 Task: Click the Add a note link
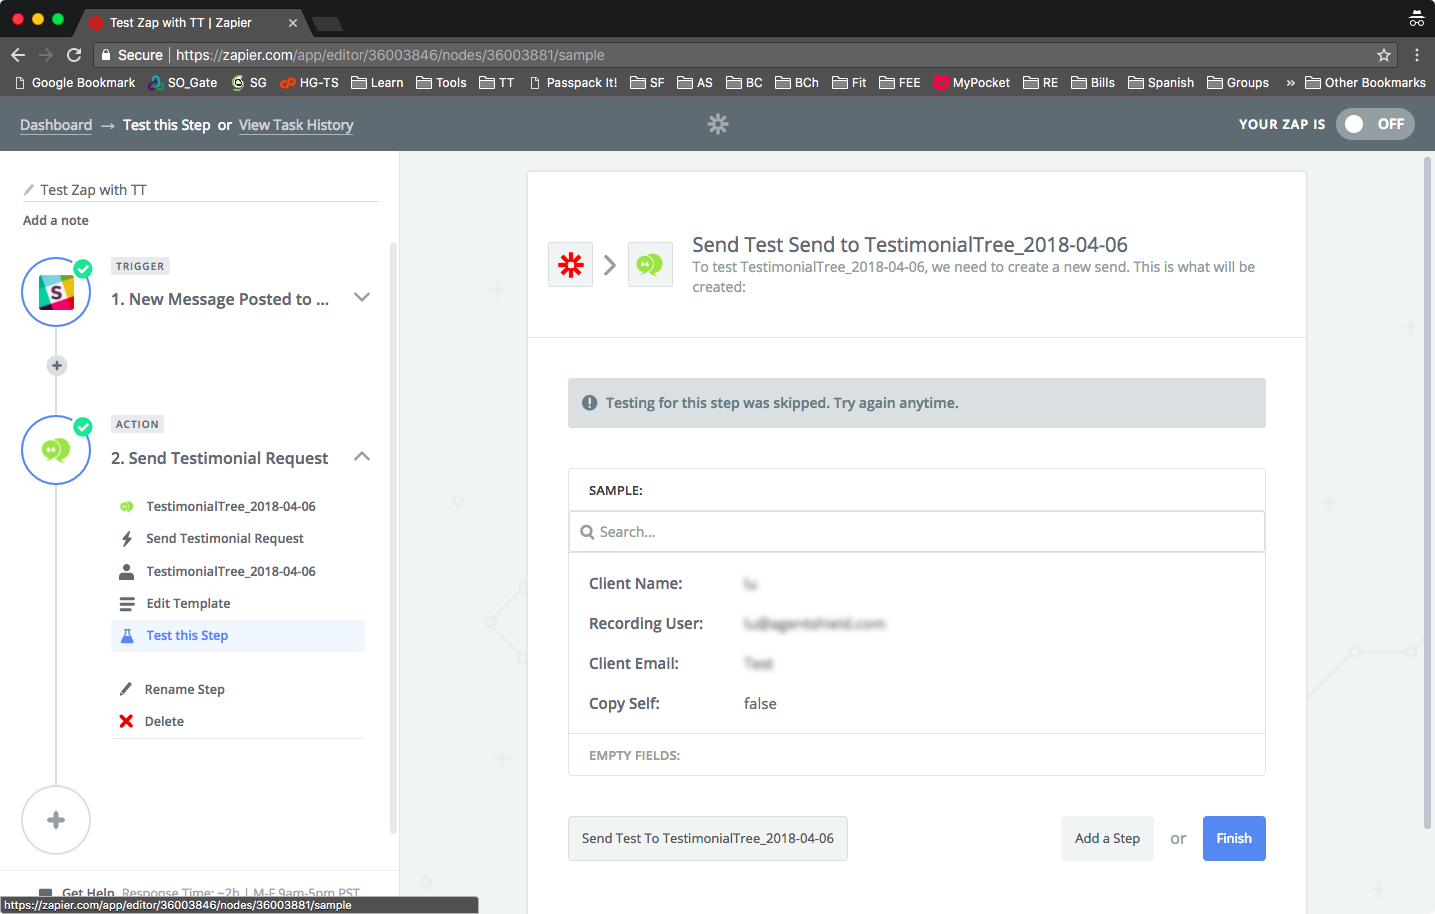pos(56,220)
